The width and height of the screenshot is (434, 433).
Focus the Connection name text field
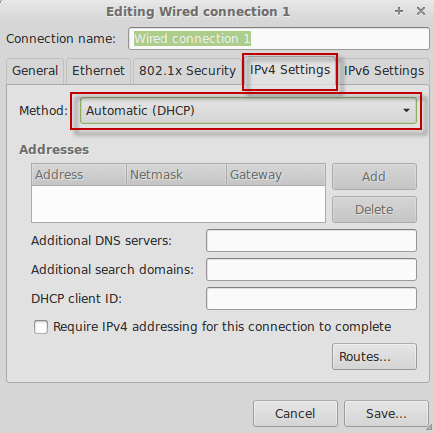[x=279, y=39]
